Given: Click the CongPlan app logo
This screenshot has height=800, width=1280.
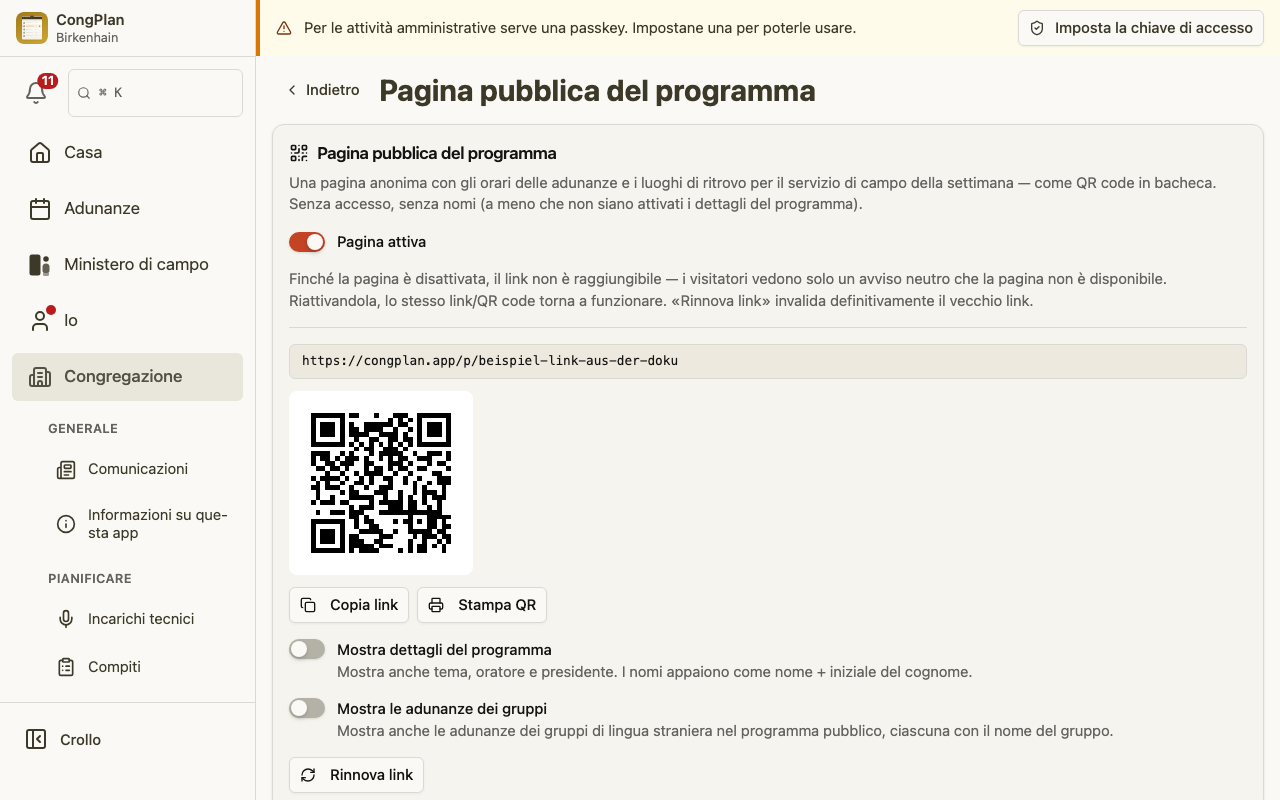Looking at the screenshot, I should point(32,28).
